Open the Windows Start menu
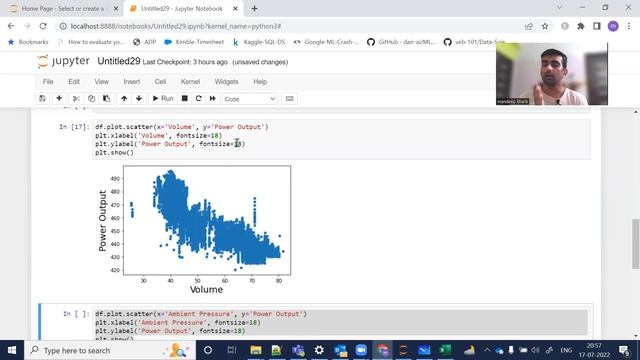Viewport: 640px width, 360px height. 12,350
